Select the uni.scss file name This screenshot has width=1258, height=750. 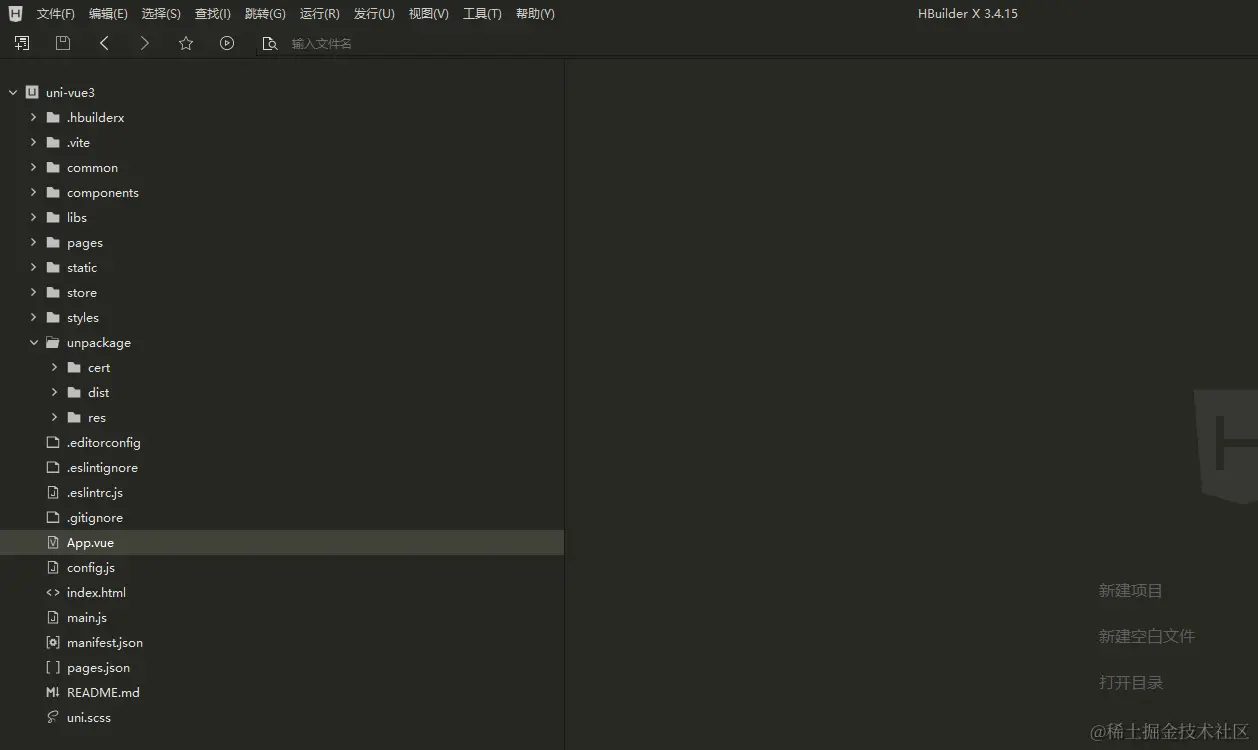point(89,718)
